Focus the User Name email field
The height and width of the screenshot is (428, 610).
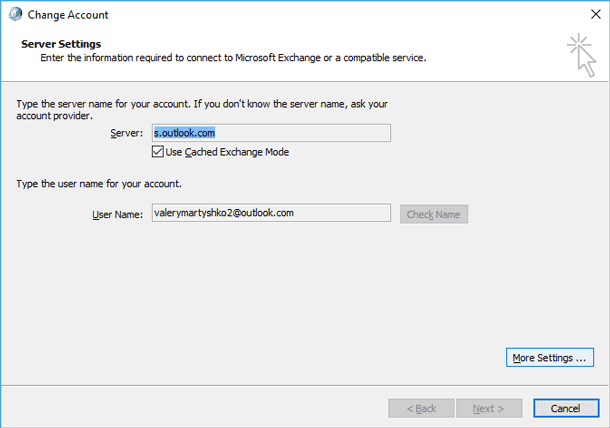click(x=271, y=213)
